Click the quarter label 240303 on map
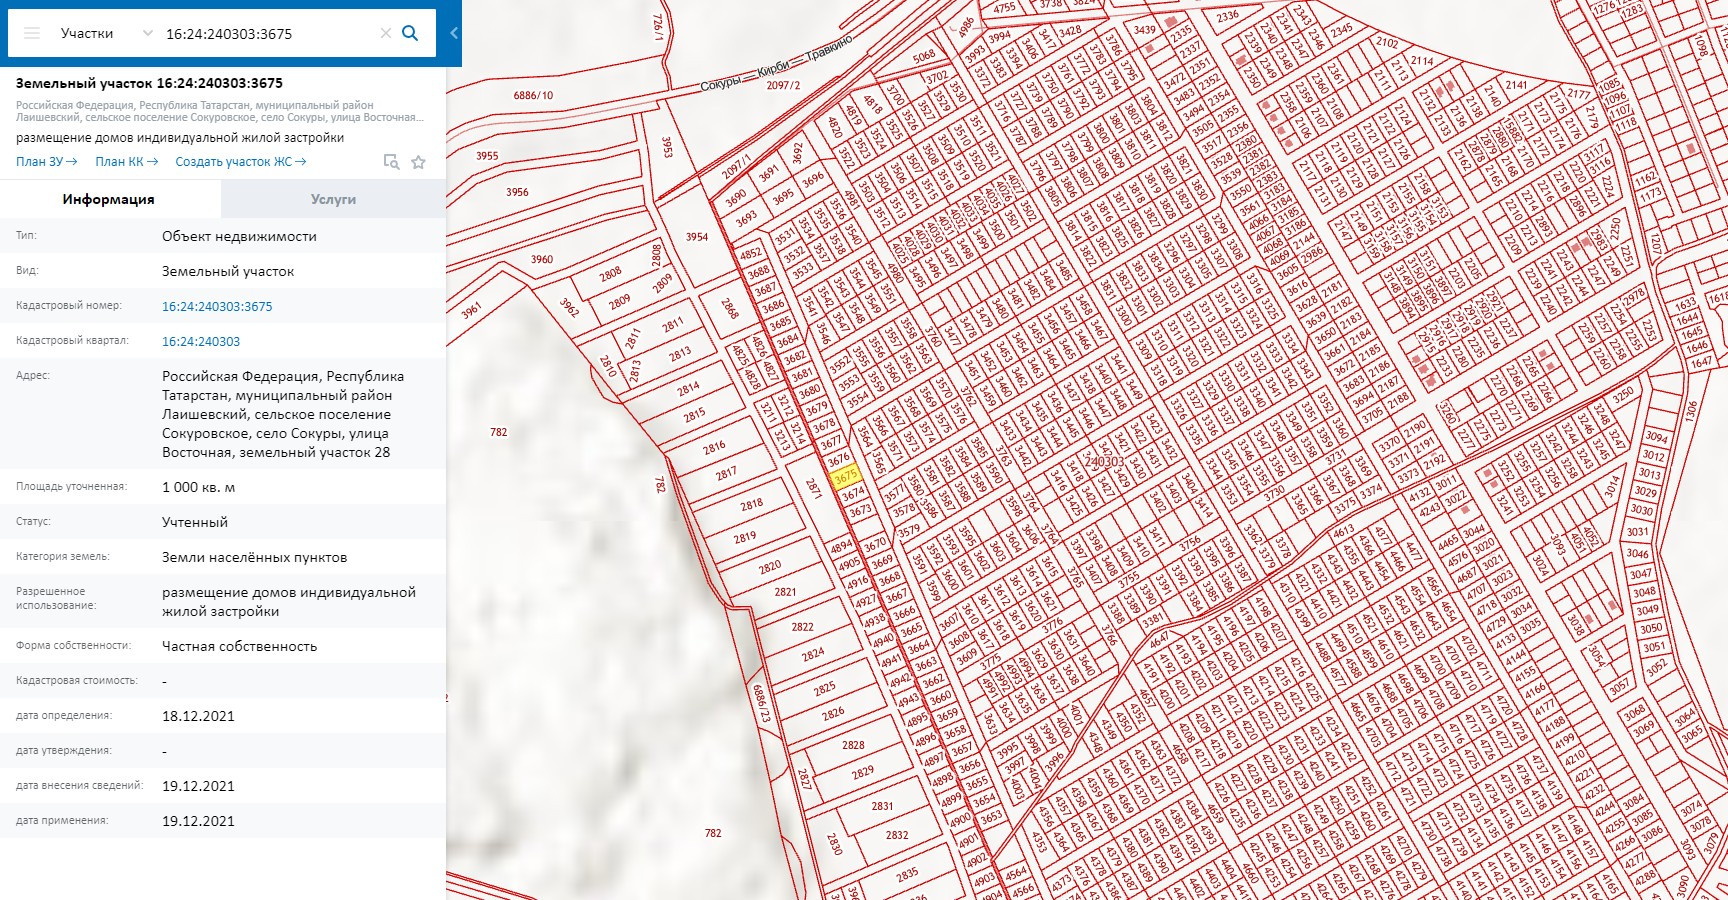Screen dimensions: 1728x900 coord(1104,461)
